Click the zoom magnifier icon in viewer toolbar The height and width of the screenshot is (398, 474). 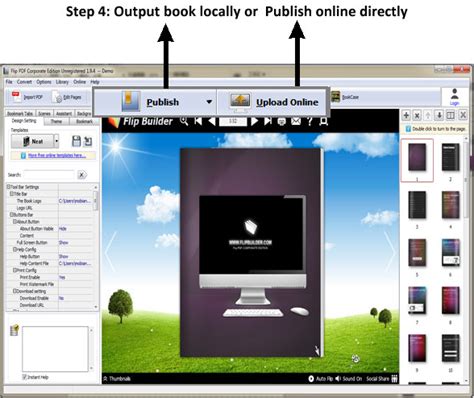(184, 121)
